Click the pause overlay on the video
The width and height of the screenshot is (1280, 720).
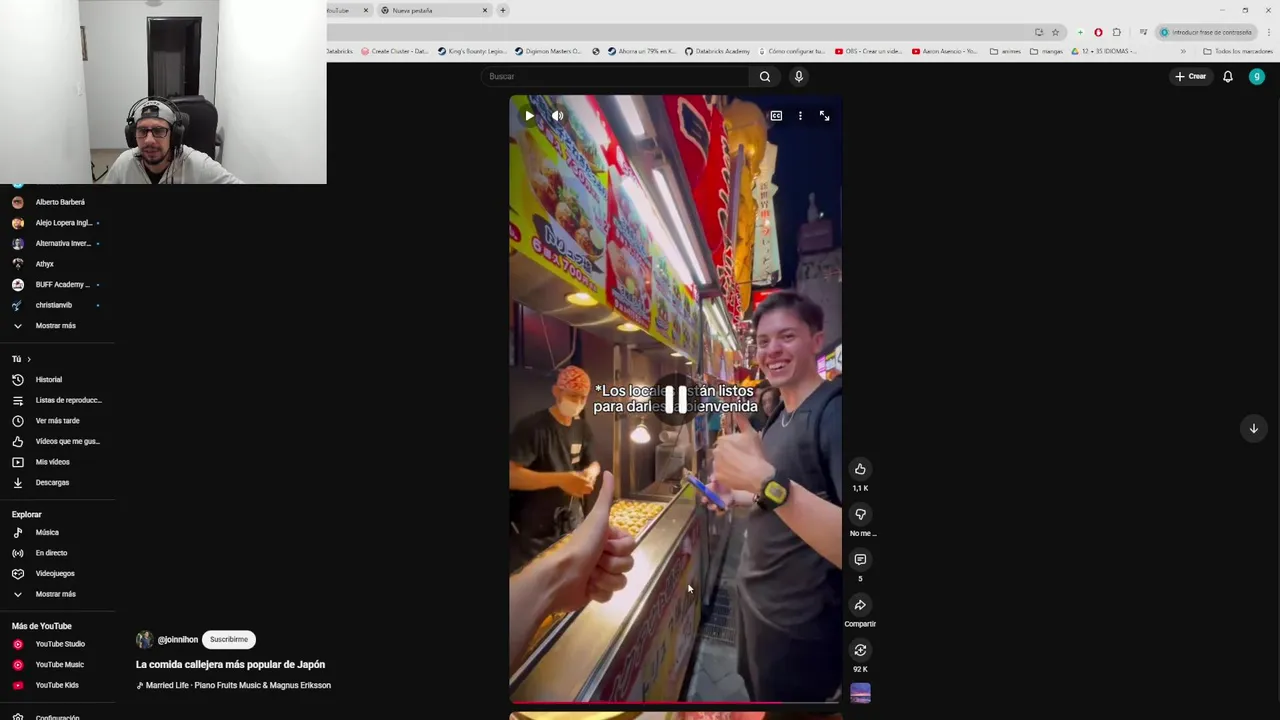676,400
